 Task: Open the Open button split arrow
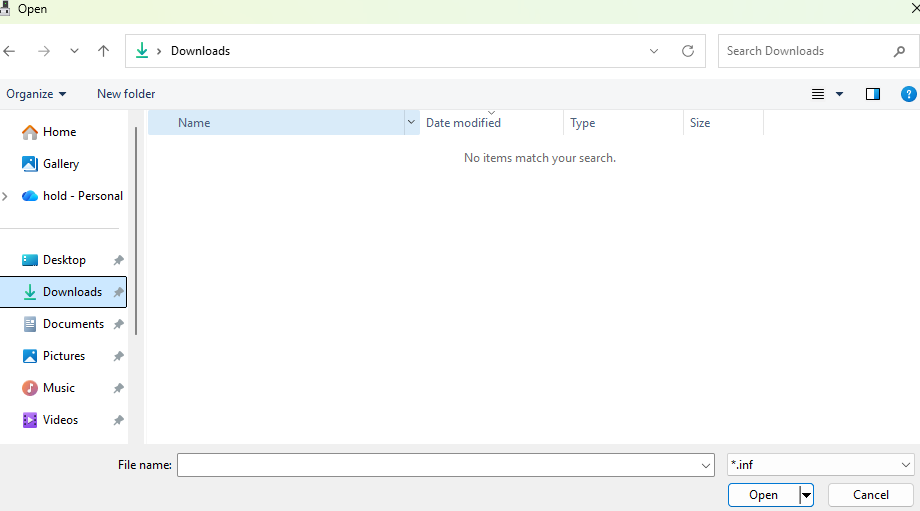point(806,495)
